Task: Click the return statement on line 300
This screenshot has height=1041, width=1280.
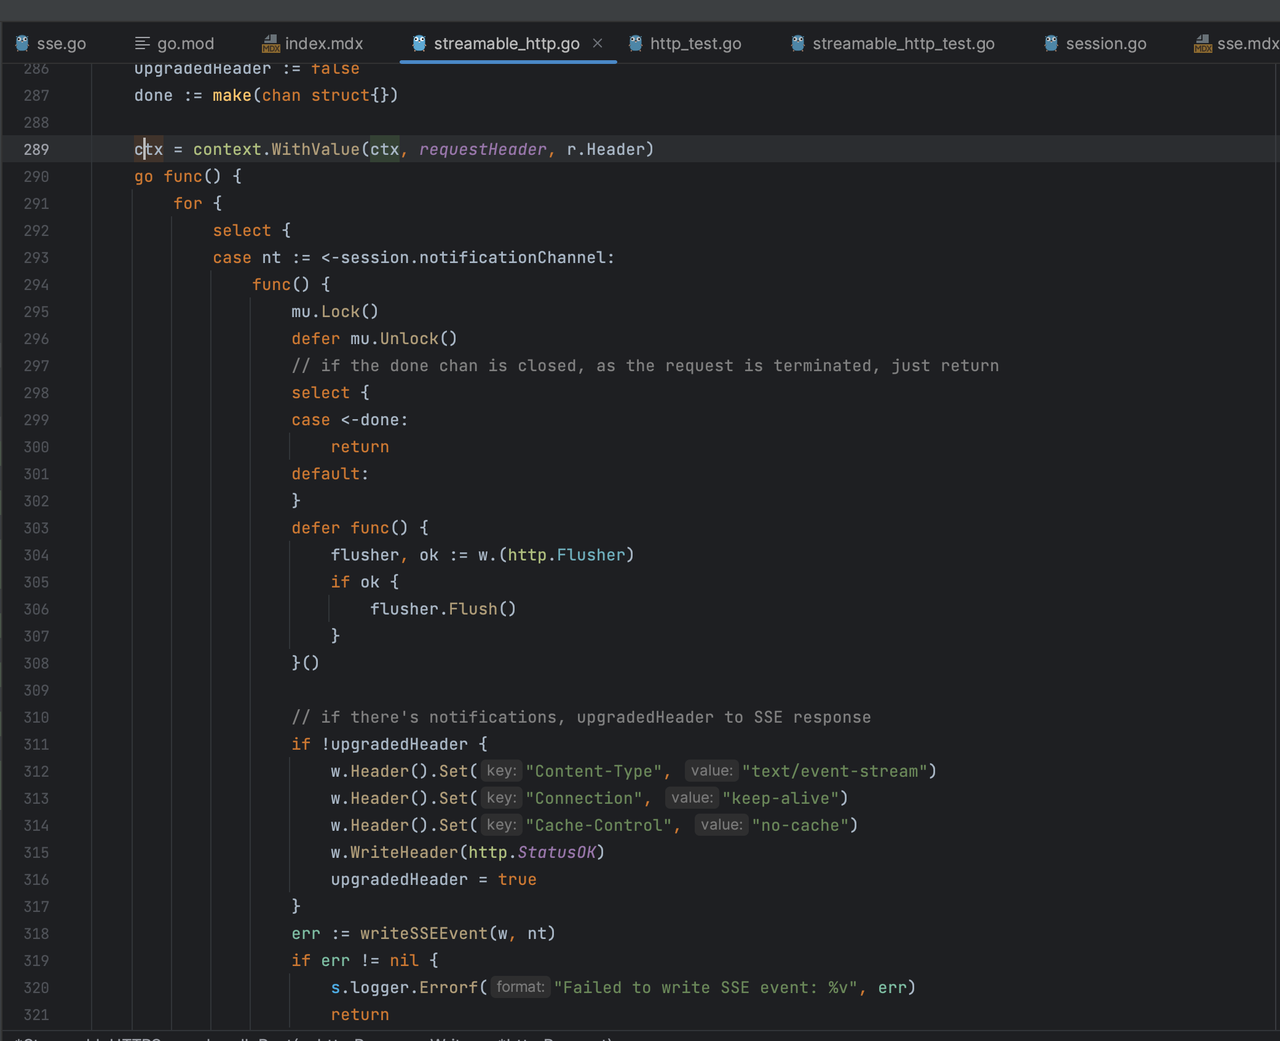Action: pyautogui.click(x=360, y=446)
